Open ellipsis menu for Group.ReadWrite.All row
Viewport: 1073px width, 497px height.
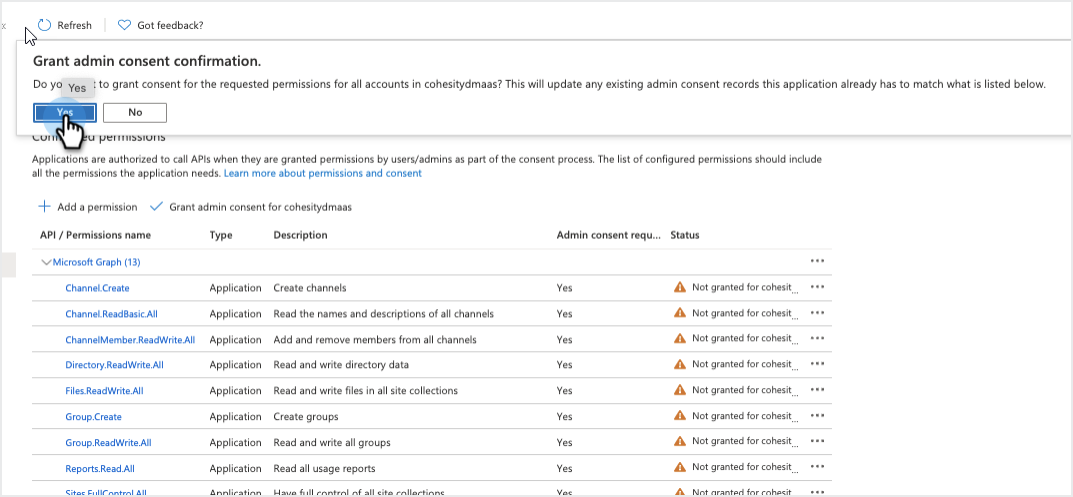pyautogui.click(x=817, y=442)
